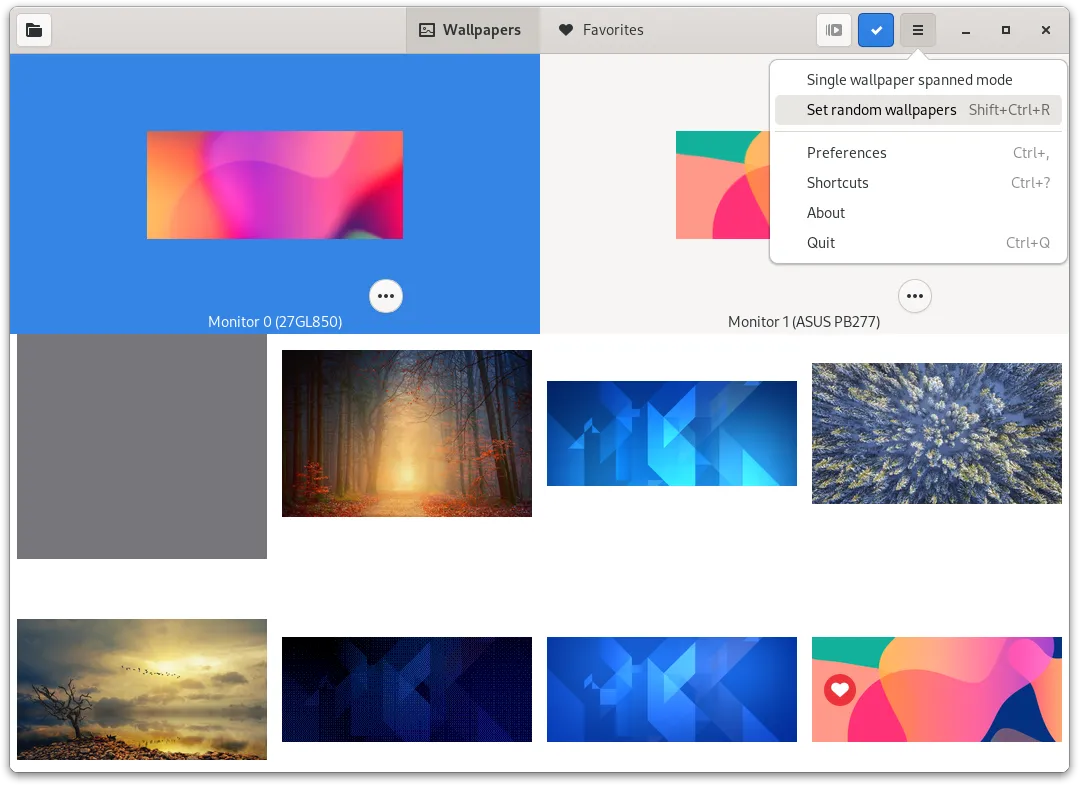1079x785 pixels.
Task: Toggle single wallpaper spanned mode
Action: pos(908,79)
